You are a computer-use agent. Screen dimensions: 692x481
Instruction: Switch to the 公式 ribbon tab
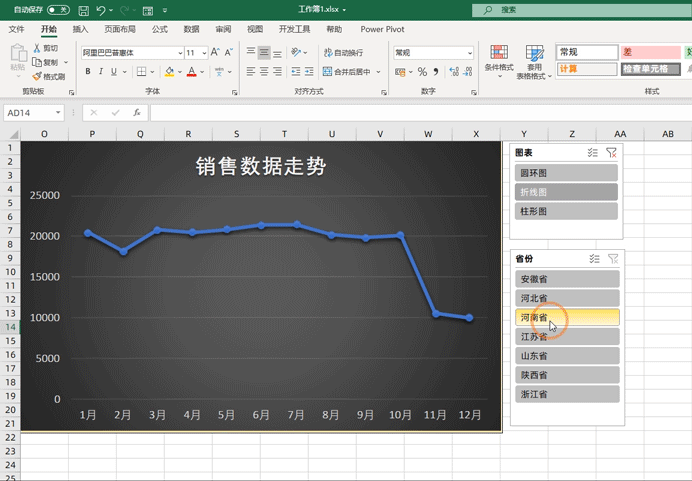pyautogui.click(x=160, y=29)
